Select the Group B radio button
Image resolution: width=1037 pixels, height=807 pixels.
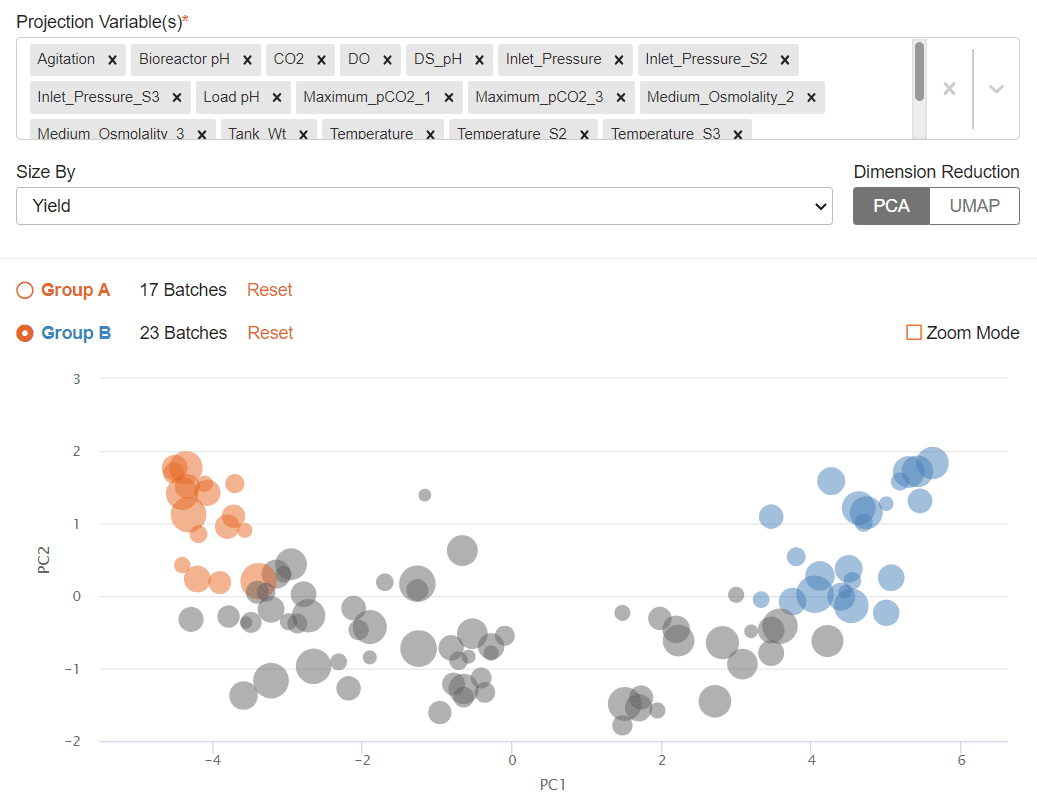point(25,333)
